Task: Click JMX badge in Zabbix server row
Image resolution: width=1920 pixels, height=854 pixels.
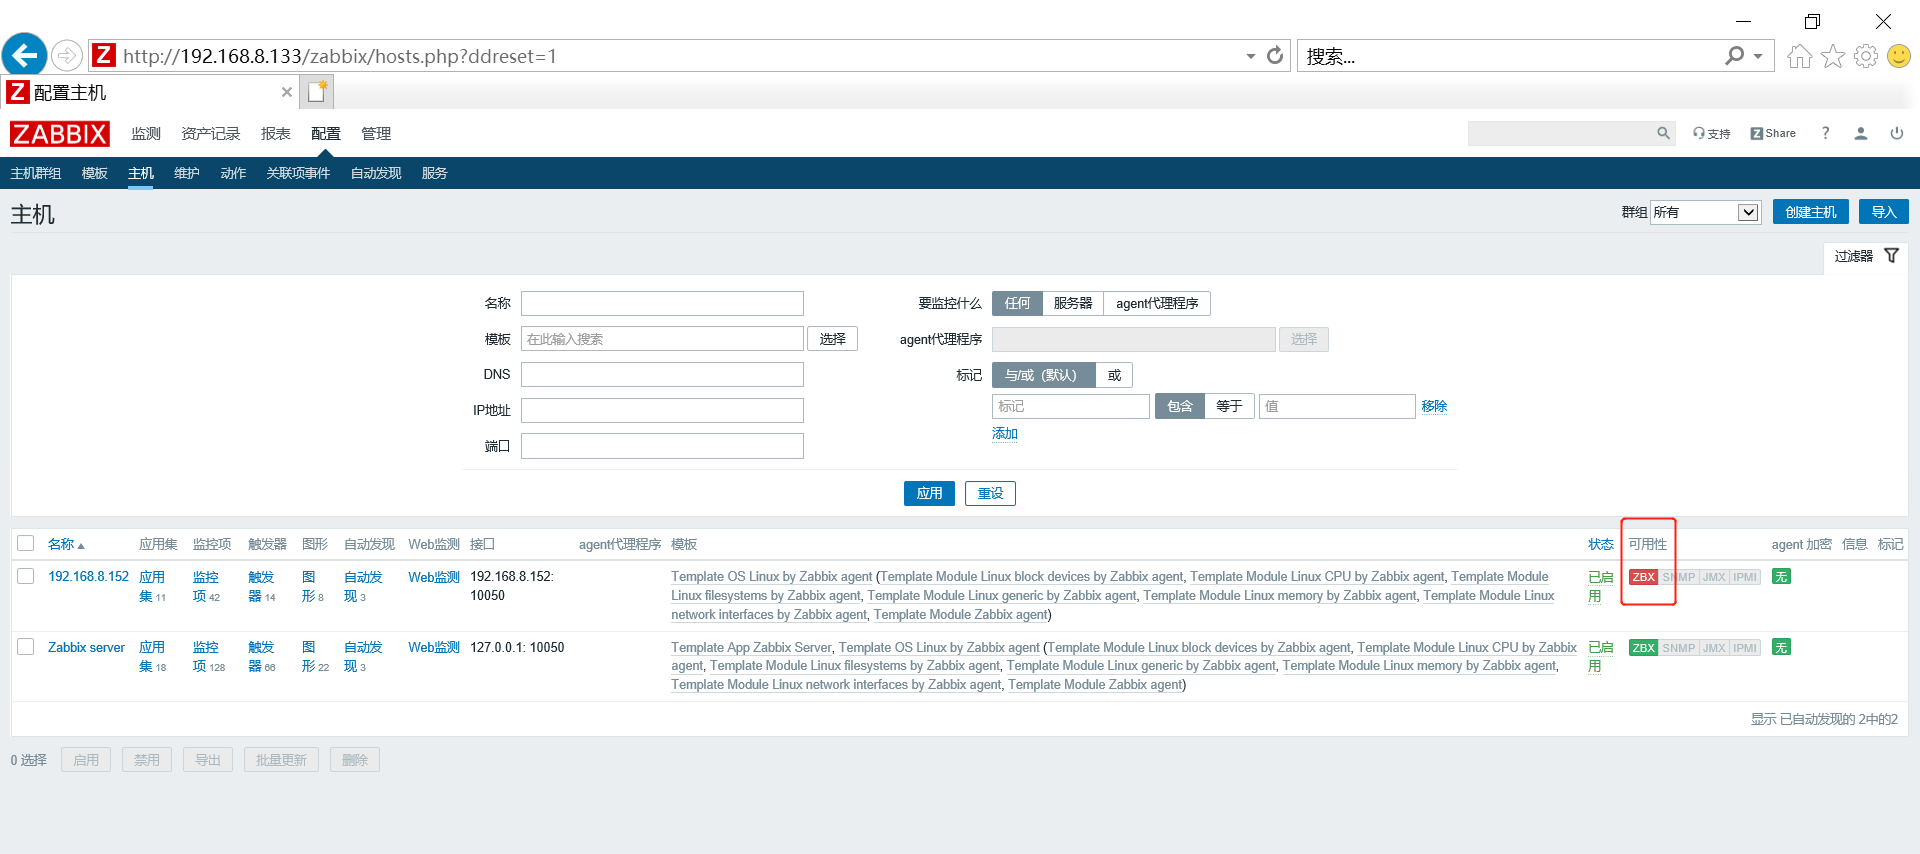Action: coord(1714,648)
